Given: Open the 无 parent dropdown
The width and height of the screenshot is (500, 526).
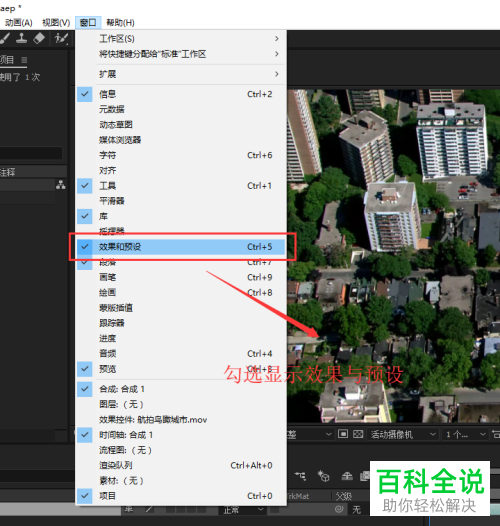Looking at the screenshot, I should 360,510.
